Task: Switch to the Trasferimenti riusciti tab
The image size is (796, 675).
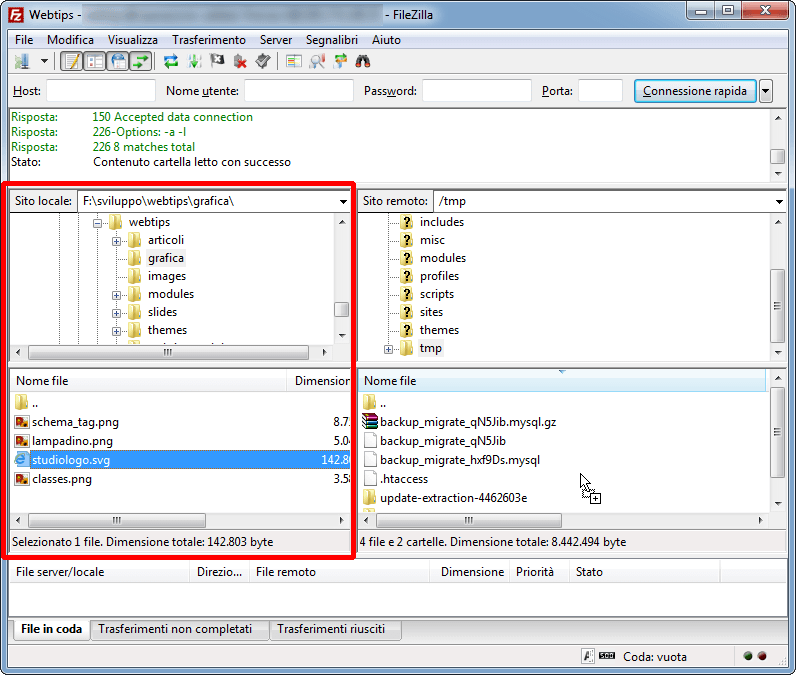Action: pyautogui.click(x=336, y=630)
